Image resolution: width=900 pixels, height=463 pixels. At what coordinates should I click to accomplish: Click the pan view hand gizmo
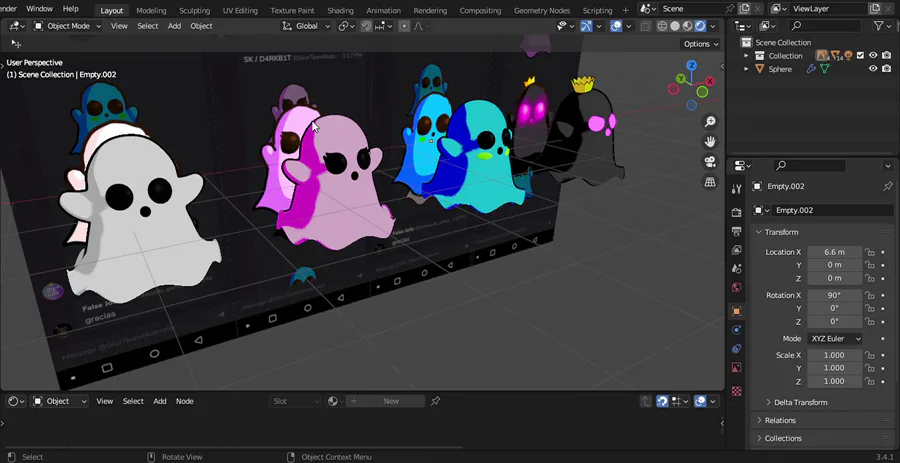(x=710, y=142)
